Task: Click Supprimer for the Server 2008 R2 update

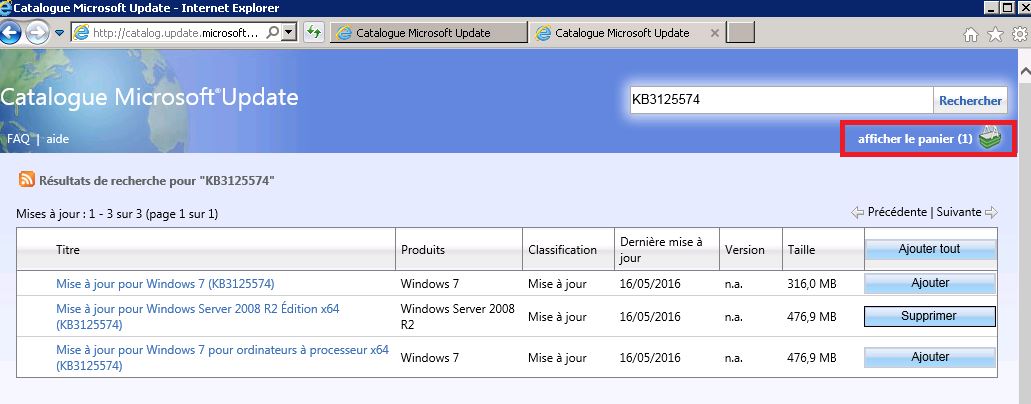Action: tap(930, 316)
